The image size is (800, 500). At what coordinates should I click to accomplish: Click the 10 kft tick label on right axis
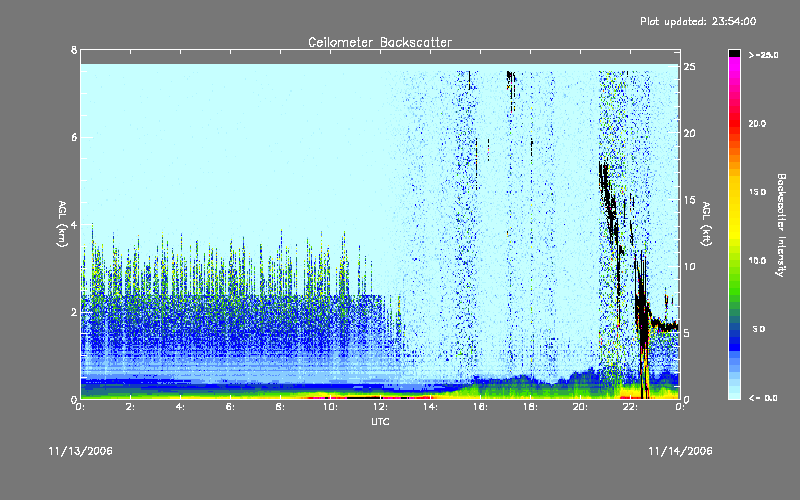pos(689,266)
